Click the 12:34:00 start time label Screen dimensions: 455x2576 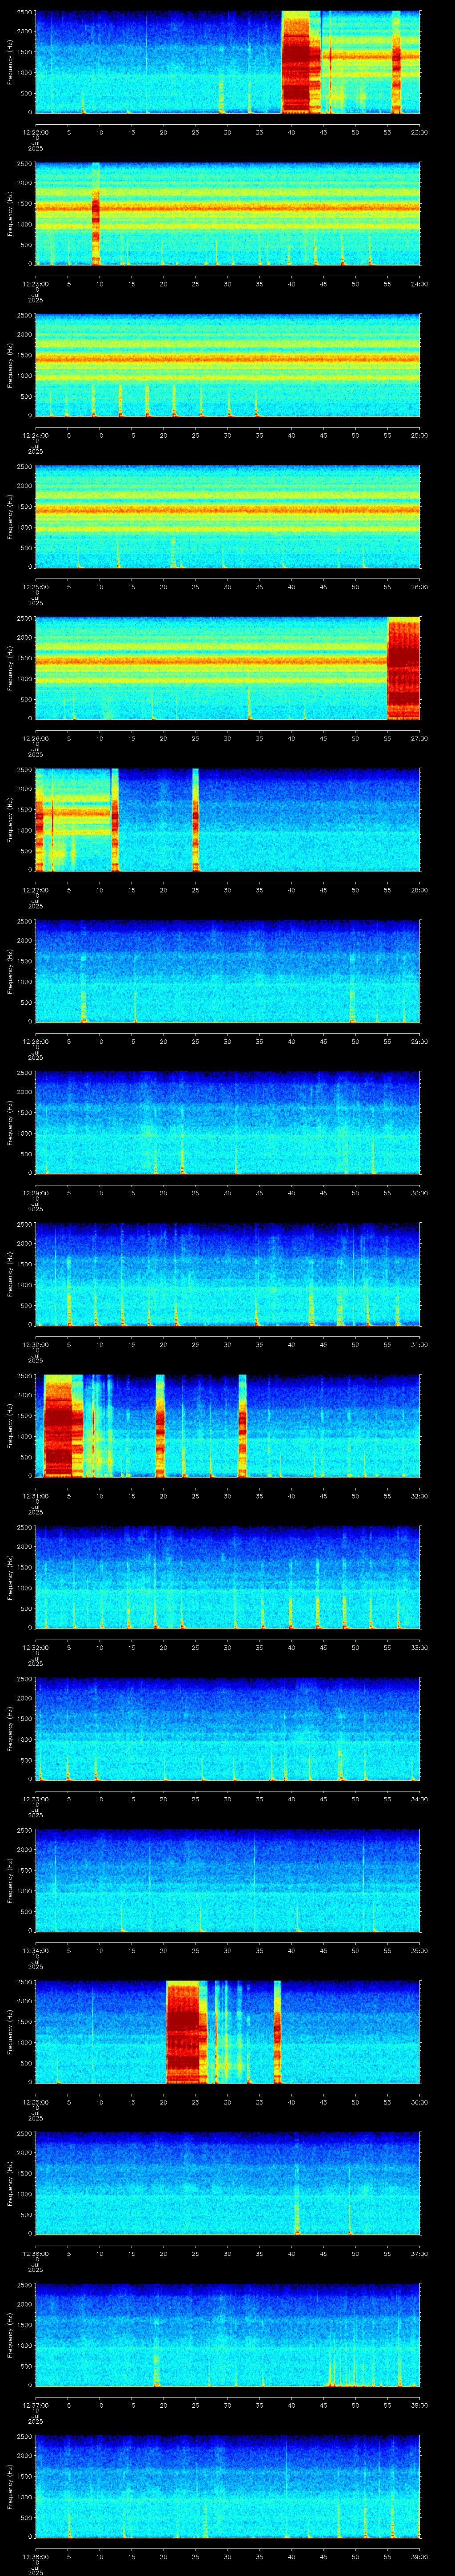(x=35, y=1950)
